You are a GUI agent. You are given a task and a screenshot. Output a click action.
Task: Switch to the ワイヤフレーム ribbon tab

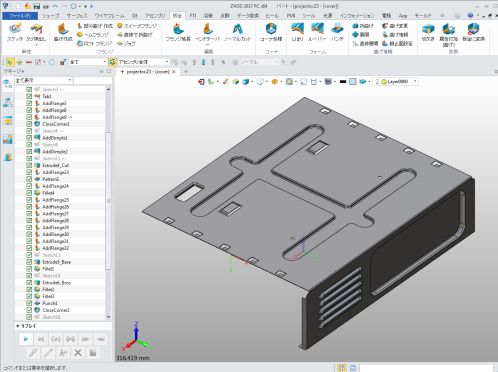110,16
